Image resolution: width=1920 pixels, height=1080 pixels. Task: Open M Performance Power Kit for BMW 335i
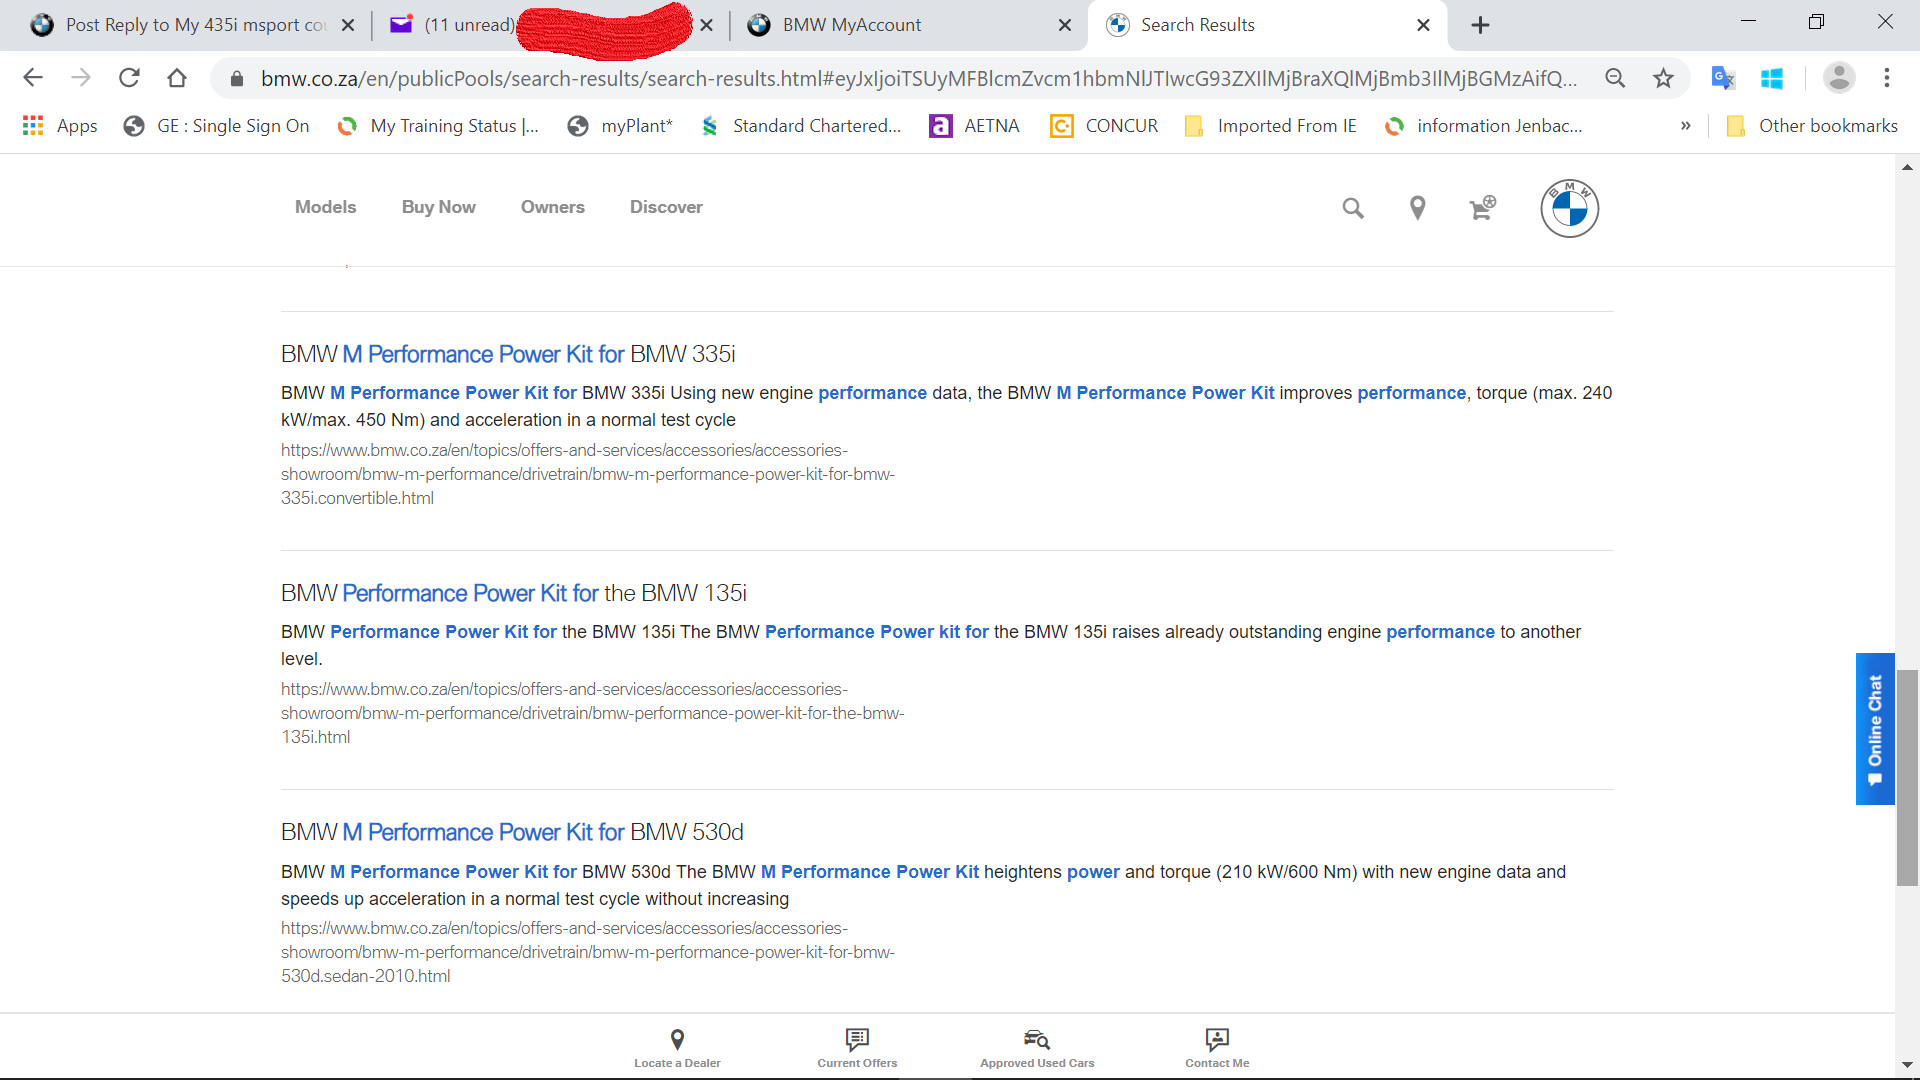tap(507, 354)
